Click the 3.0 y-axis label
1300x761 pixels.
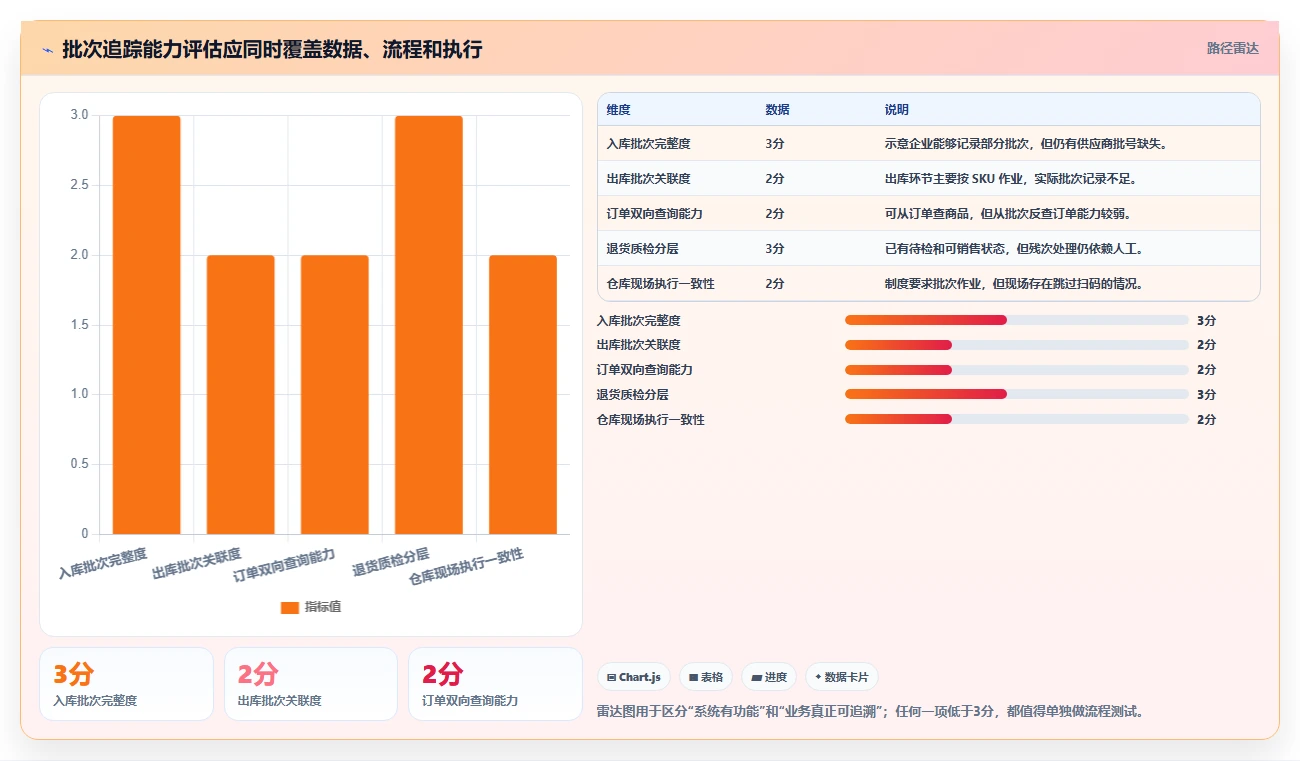(79, 115)
